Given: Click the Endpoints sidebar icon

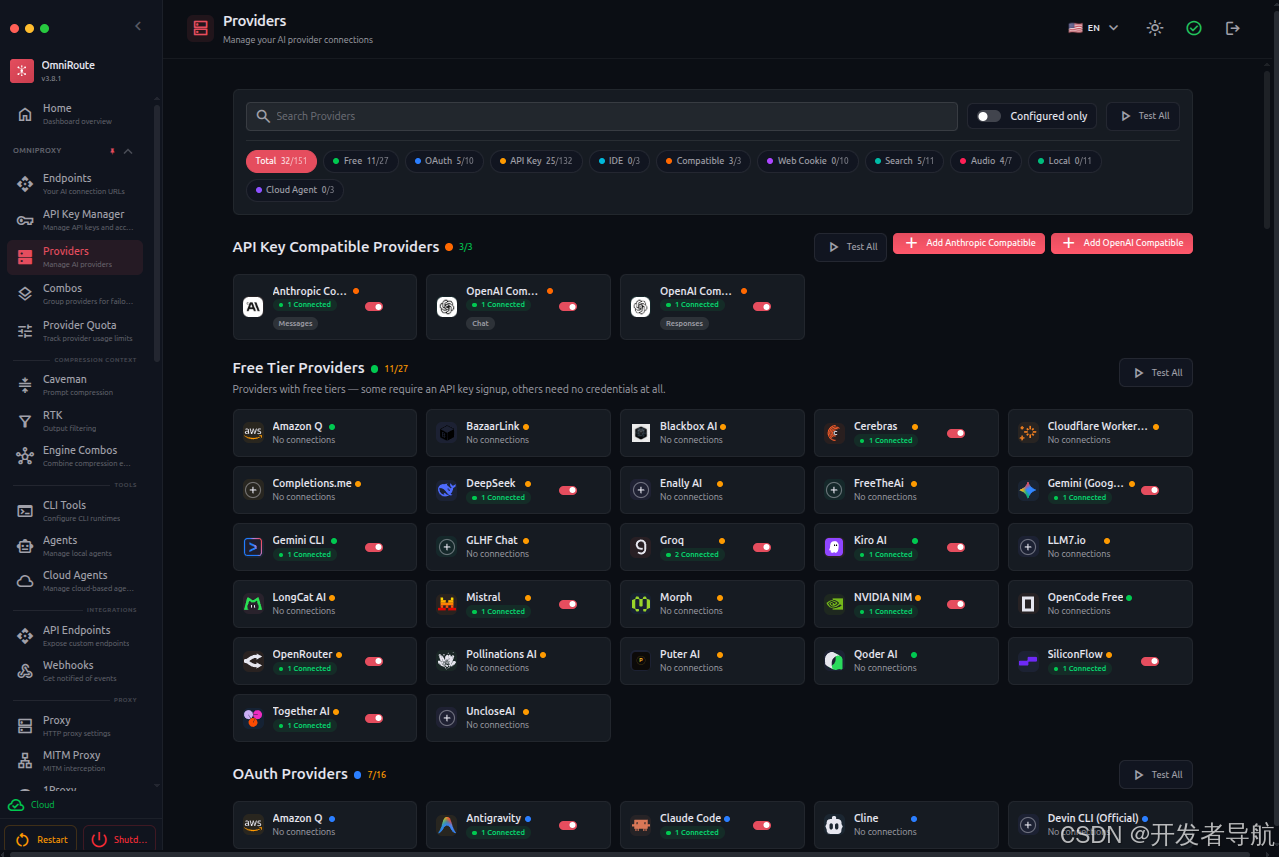Looking at the screenshot, I should [x=25, y=184].
